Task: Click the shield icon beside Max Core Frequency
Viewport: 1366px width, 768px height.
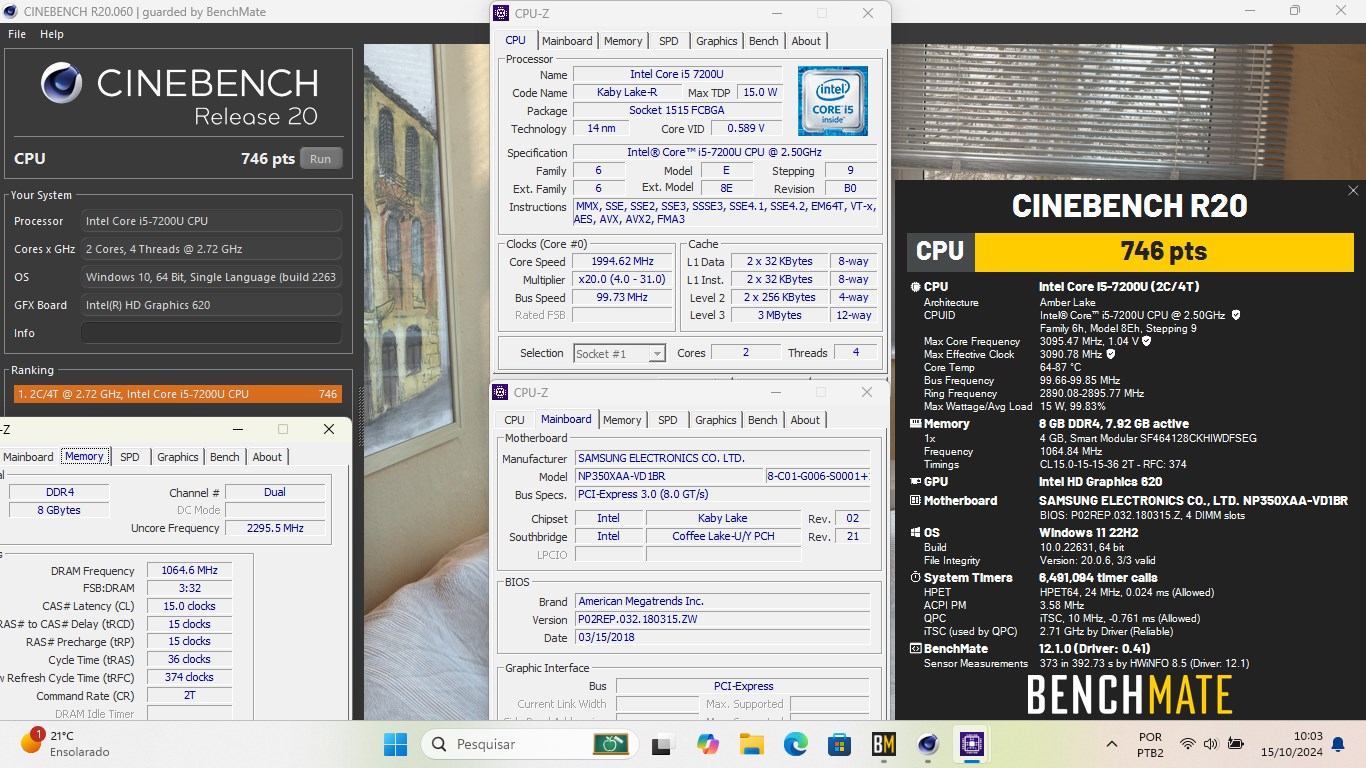Action: click(x=1146, y=341)
